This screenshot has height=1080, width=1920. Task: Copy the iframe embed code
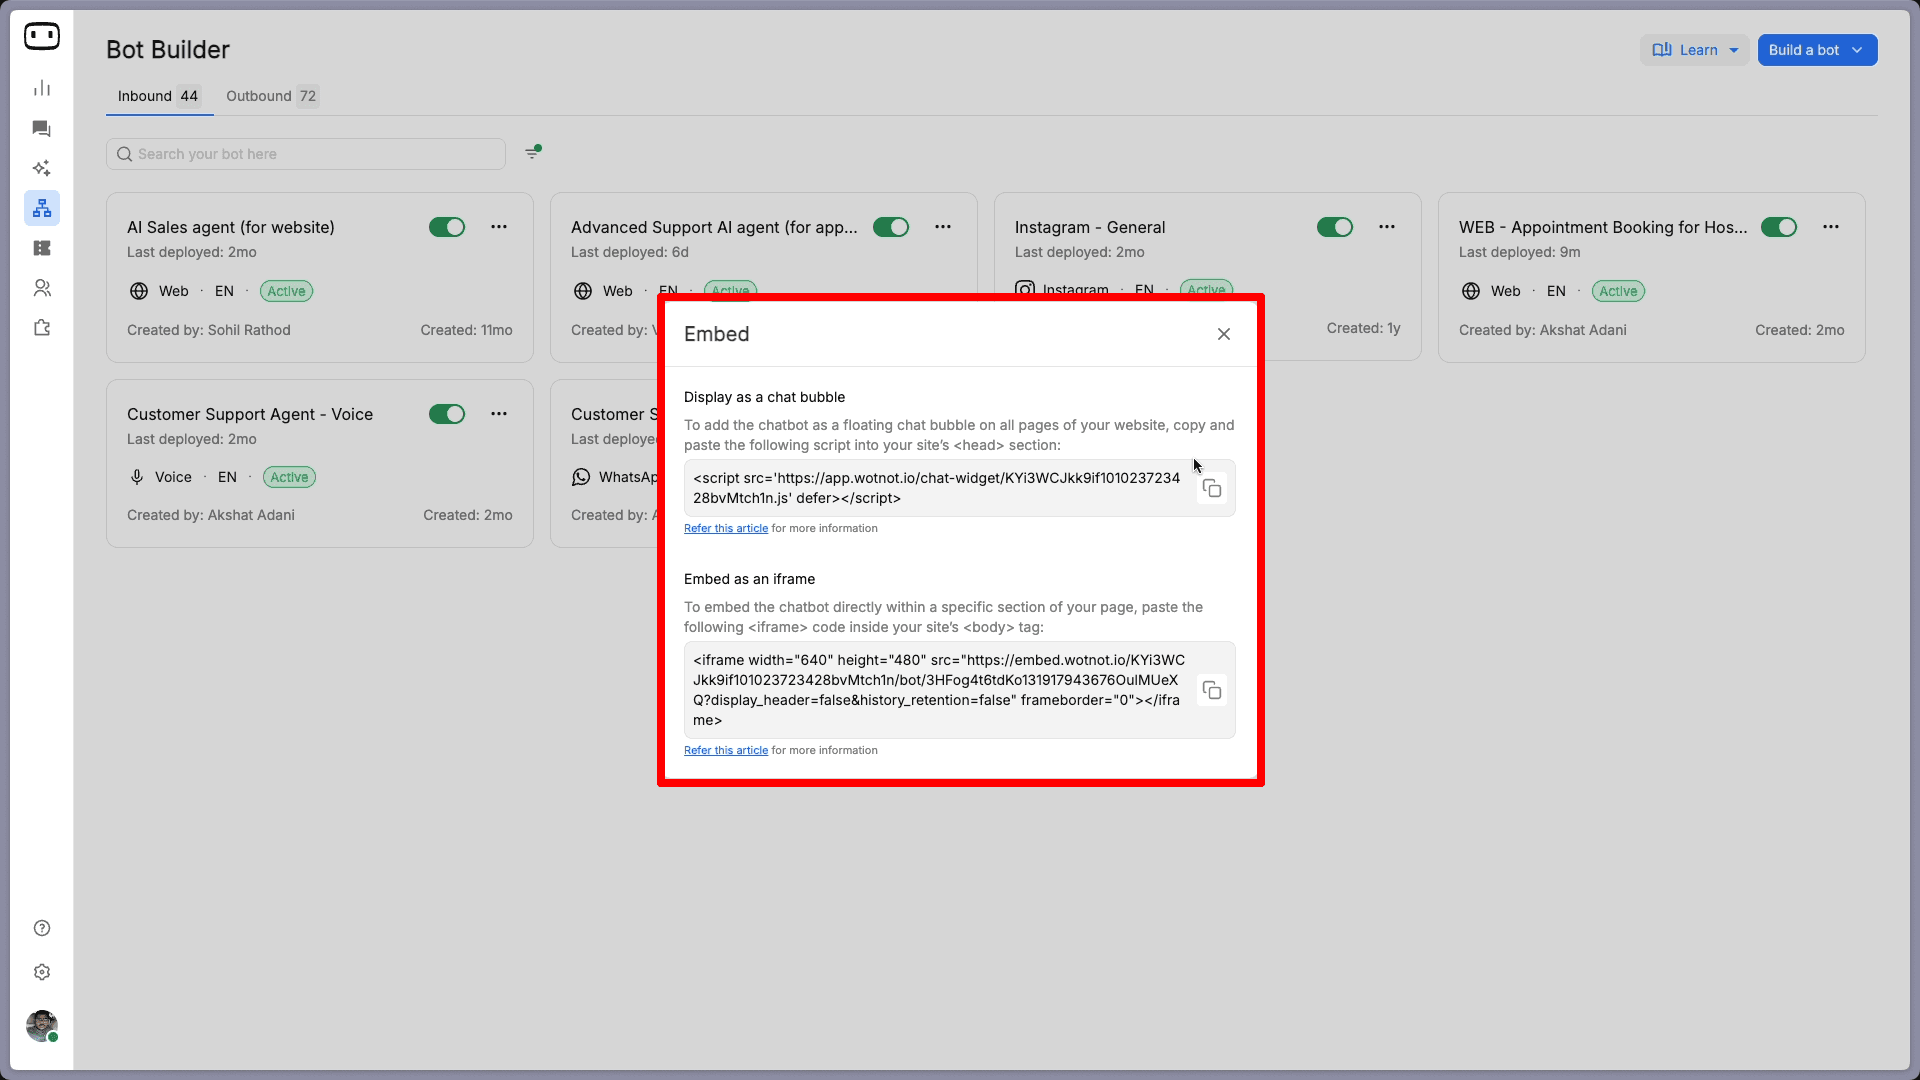[1212, 691]
